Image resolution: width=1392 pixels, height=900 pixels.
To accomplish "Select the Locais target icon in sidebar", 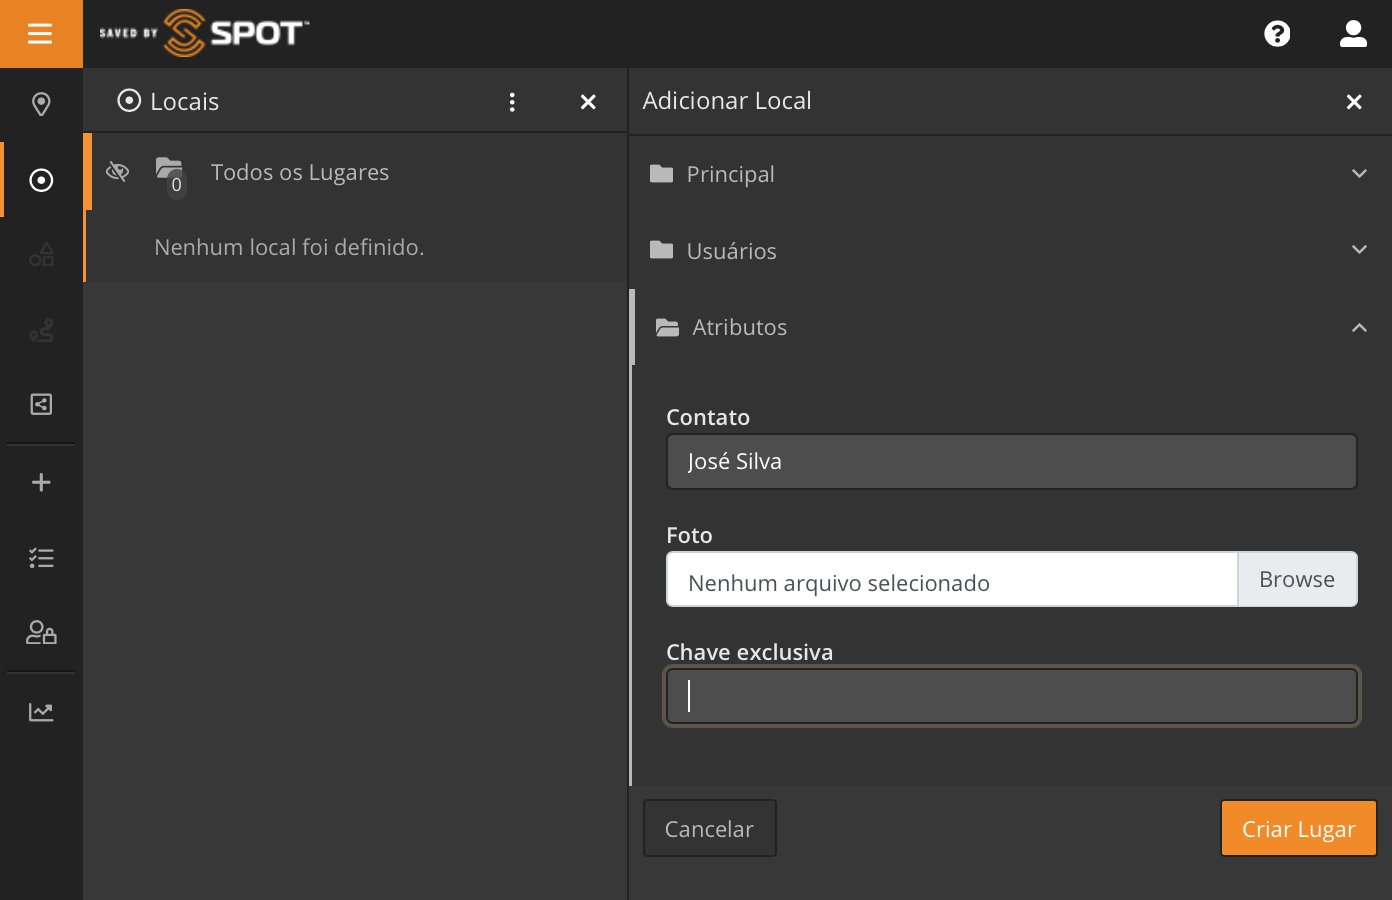I will click(41, 180).
